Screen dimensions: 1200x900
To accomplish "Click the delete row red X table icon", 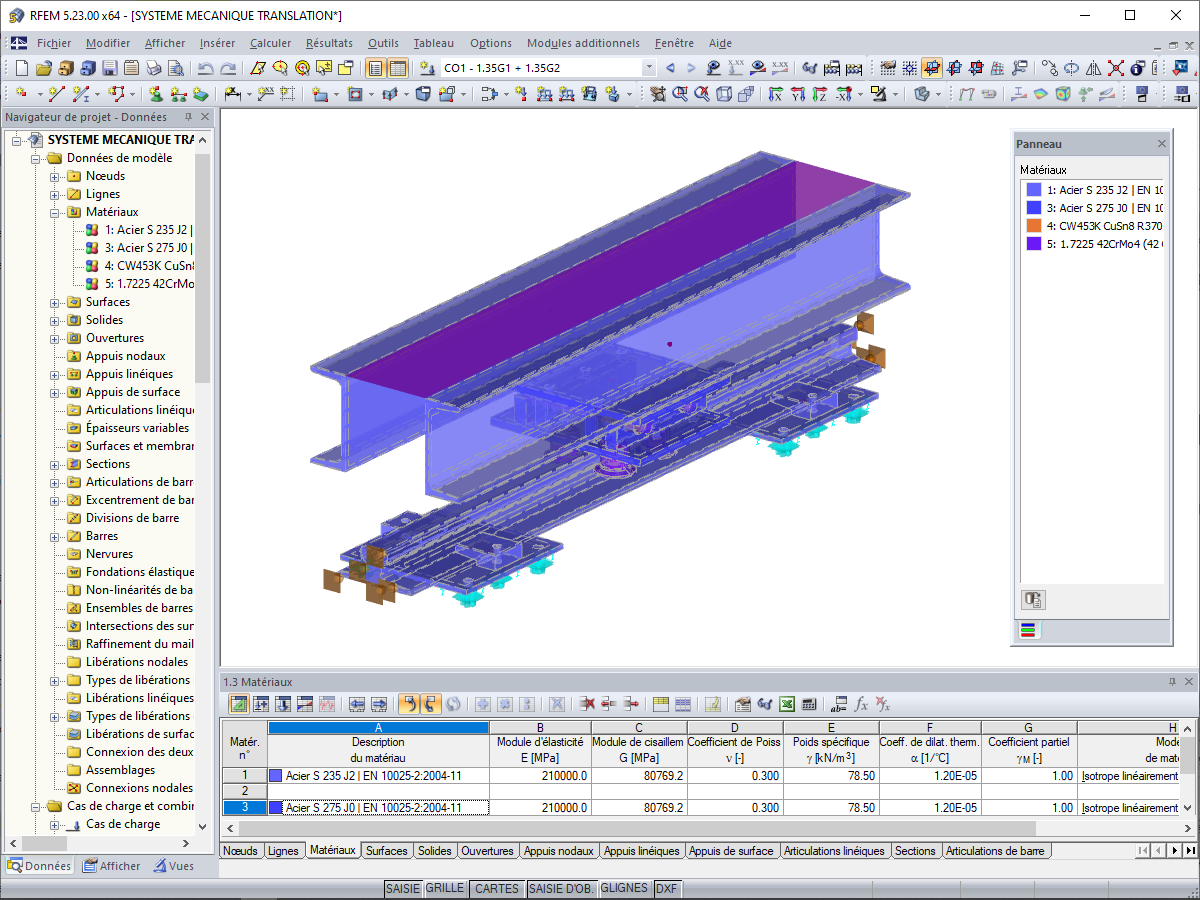I will (x=587, y=704).
